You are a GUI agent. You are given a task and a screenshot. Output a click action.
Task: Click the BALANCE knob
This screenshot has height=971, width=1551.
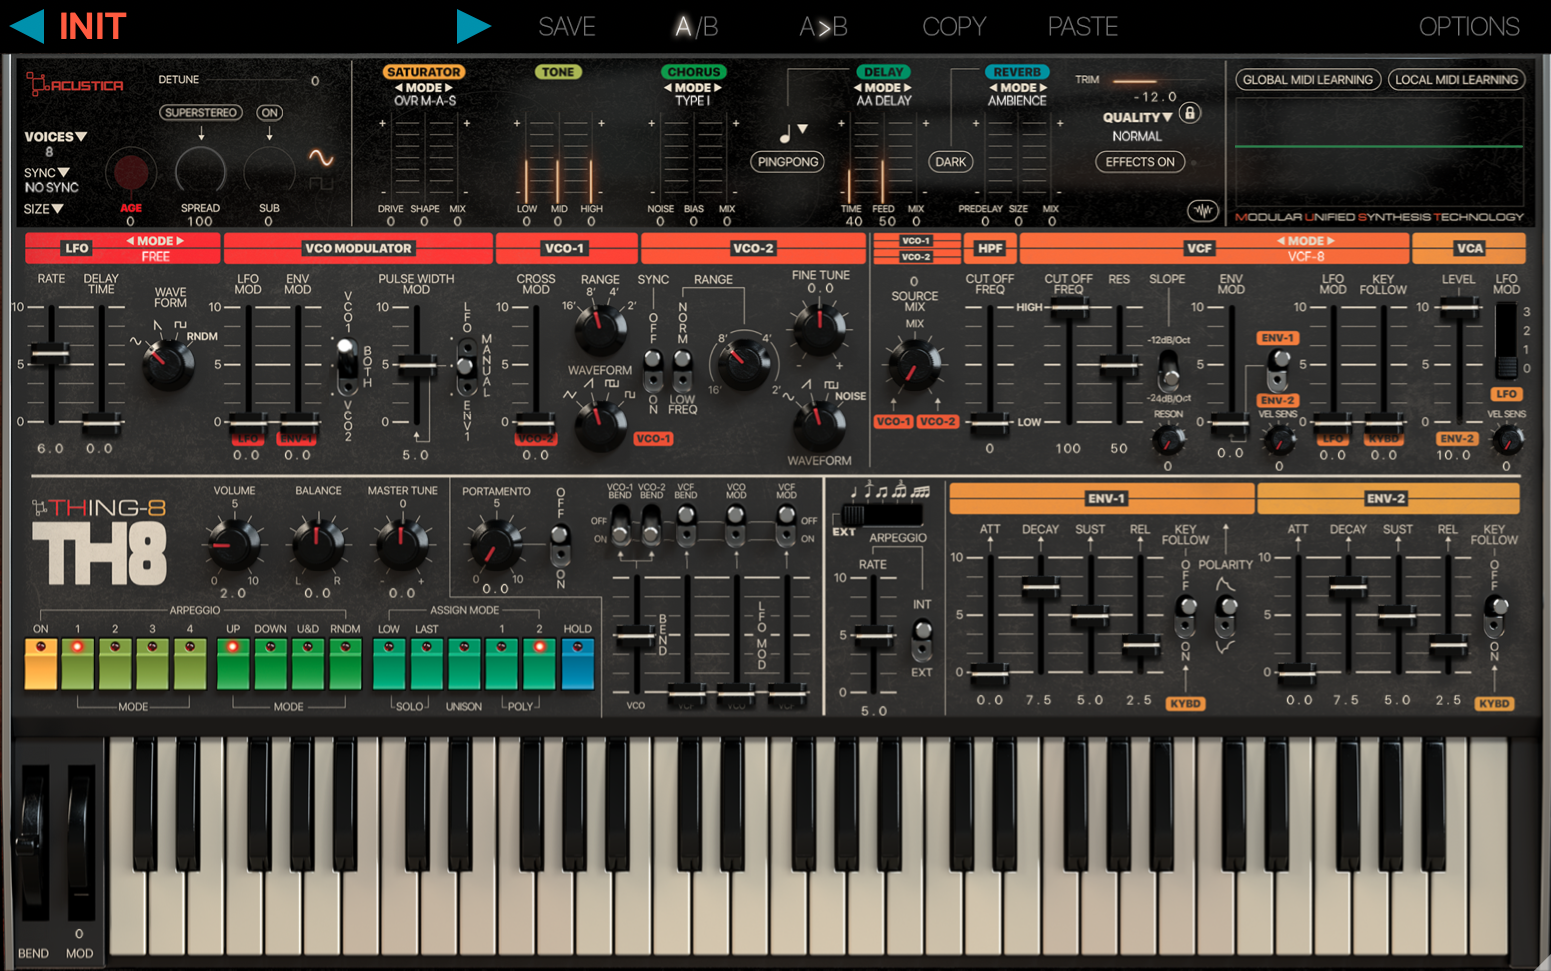[x=317, y=543]
